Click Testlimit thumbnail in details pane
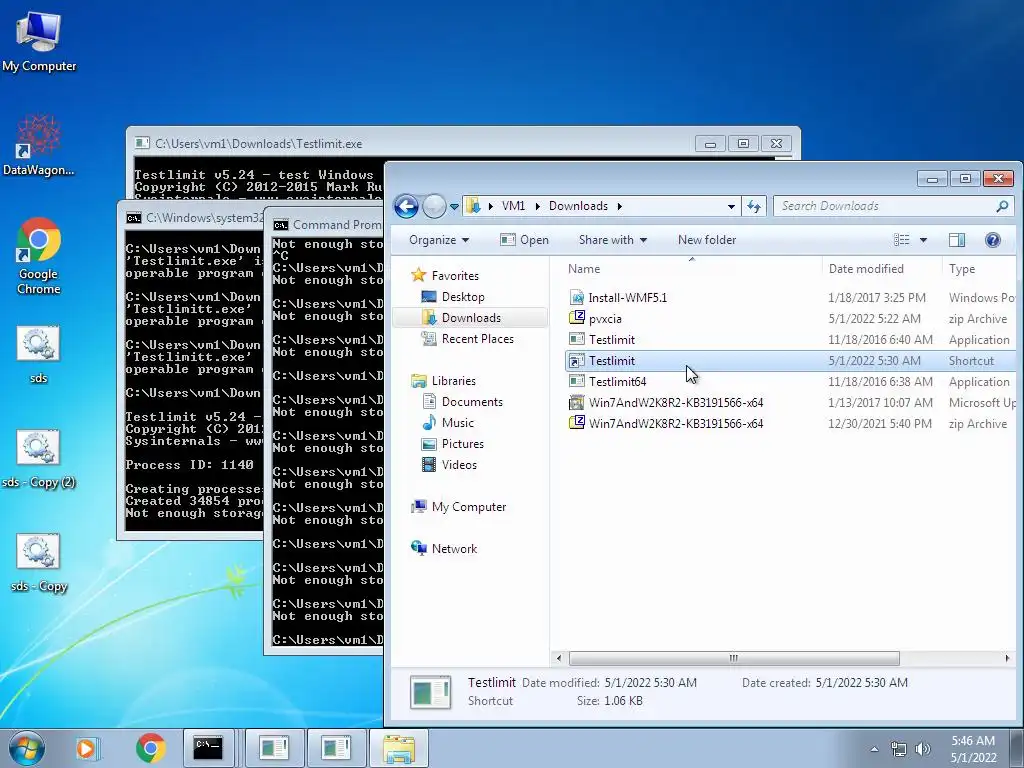This screenshot has height=768, width=1024. (x=430, y=692)
